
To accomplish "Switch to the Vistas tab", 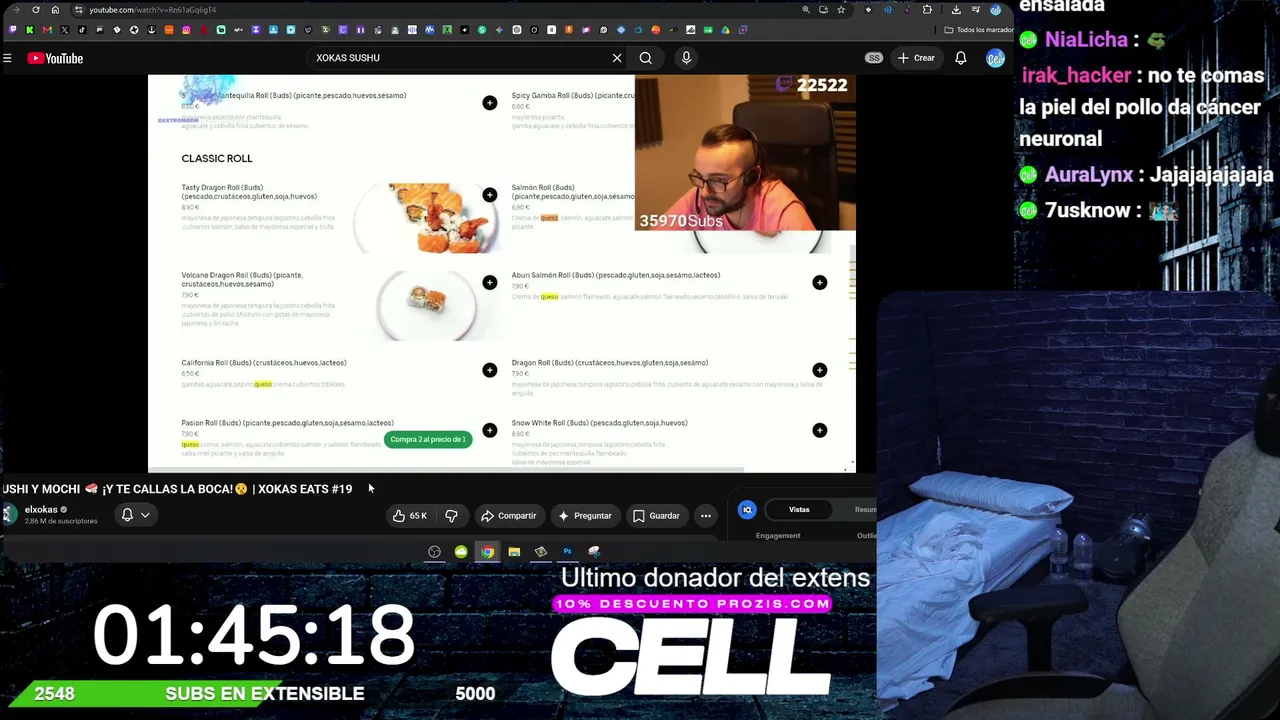I will 799,510.
